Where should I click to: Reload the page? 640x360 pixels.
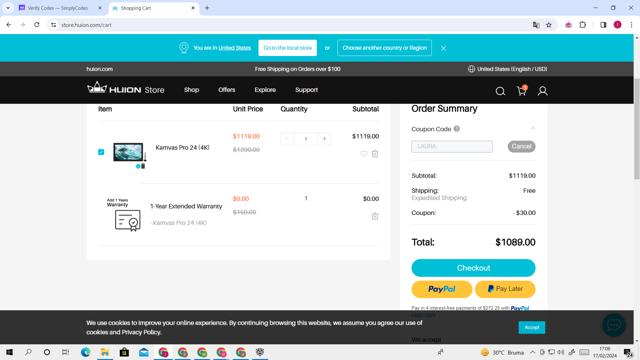click(x=37, y=25)
